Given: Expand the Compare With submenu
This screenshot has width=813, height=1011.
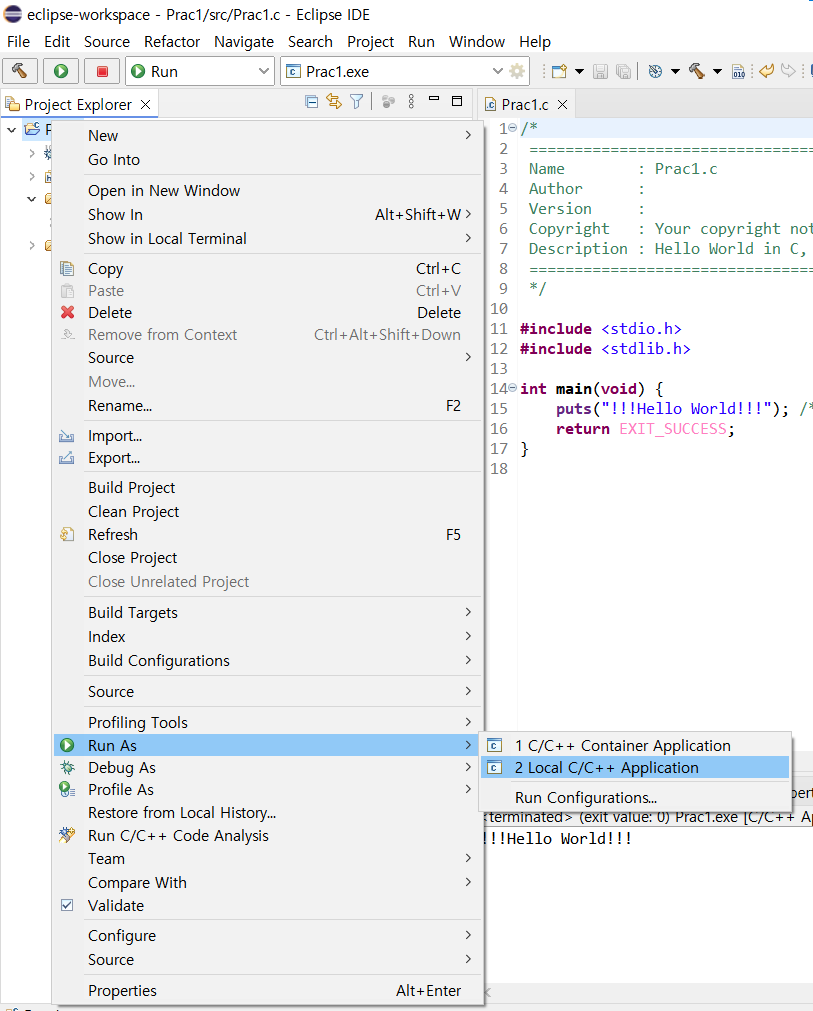Looking at the screenshot, I should tap(268, 883).
